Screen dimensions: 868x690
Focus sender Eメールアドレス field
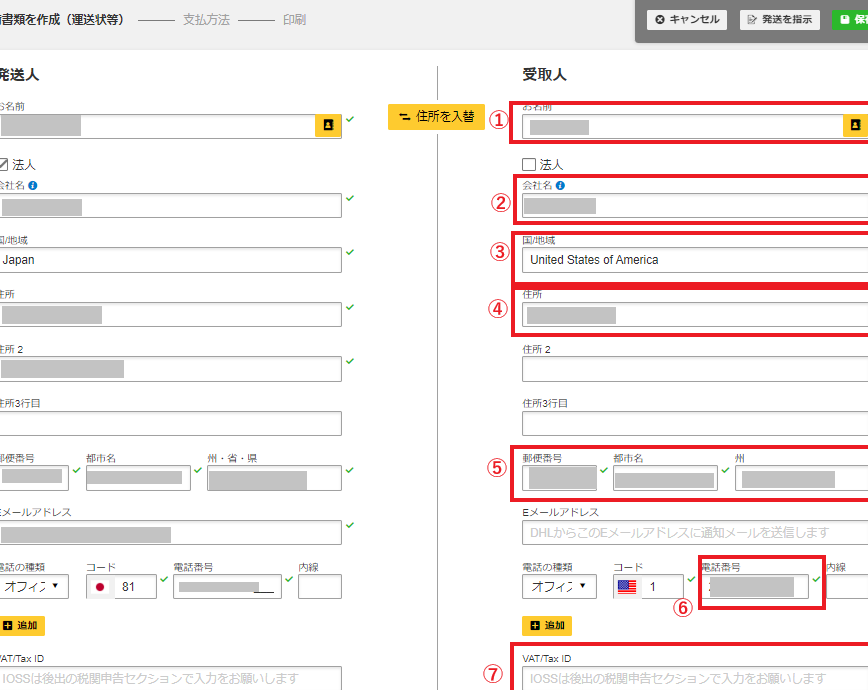(x=170, y=533)
